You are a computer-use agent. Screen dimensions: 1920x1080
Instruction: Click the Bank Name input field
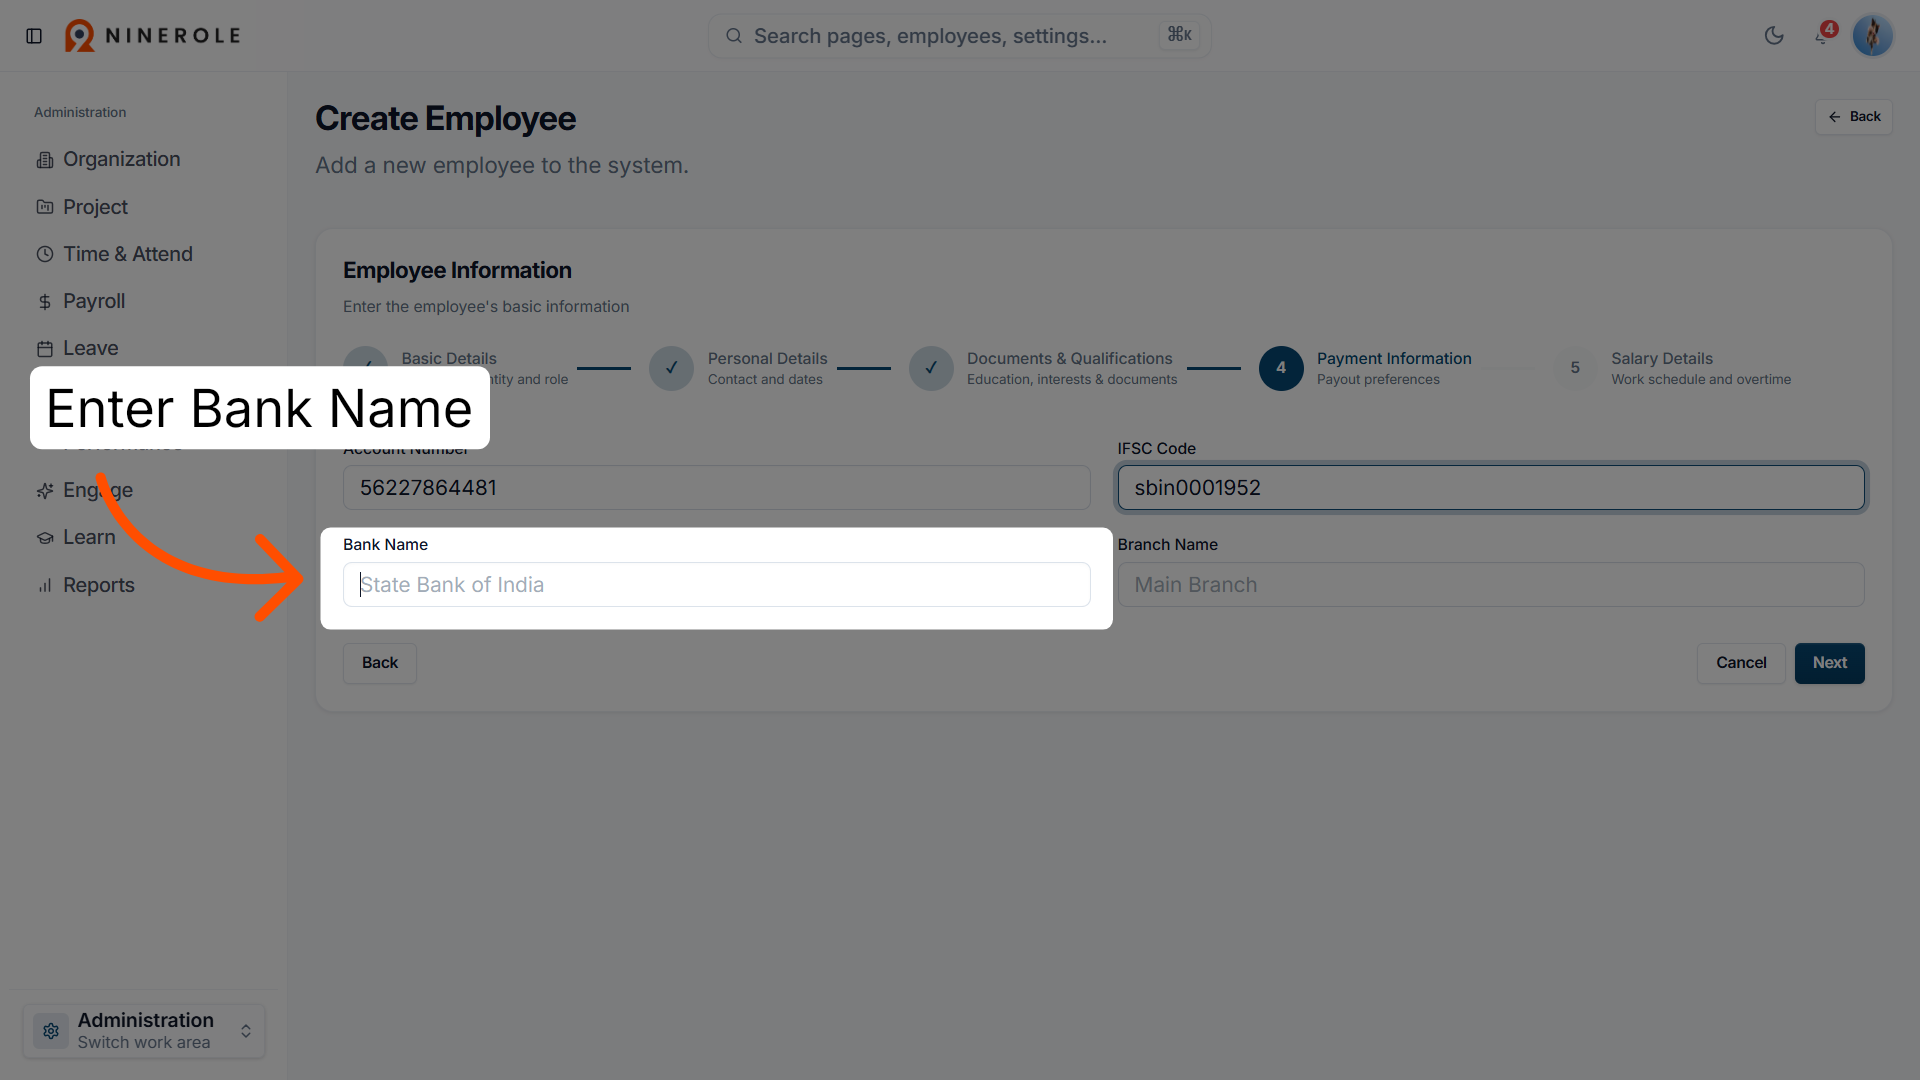[x=716, y=585]
